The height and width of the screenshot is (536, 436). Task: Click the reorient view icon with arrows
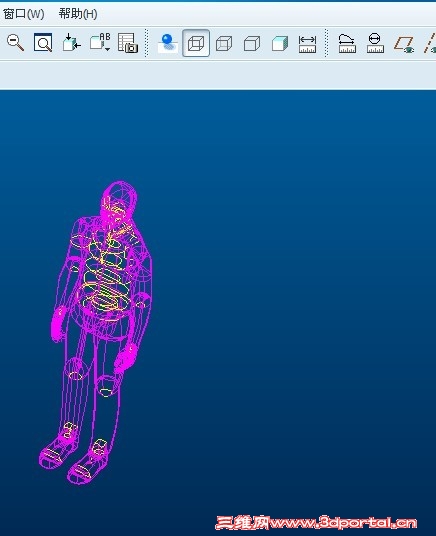[71, 43]
